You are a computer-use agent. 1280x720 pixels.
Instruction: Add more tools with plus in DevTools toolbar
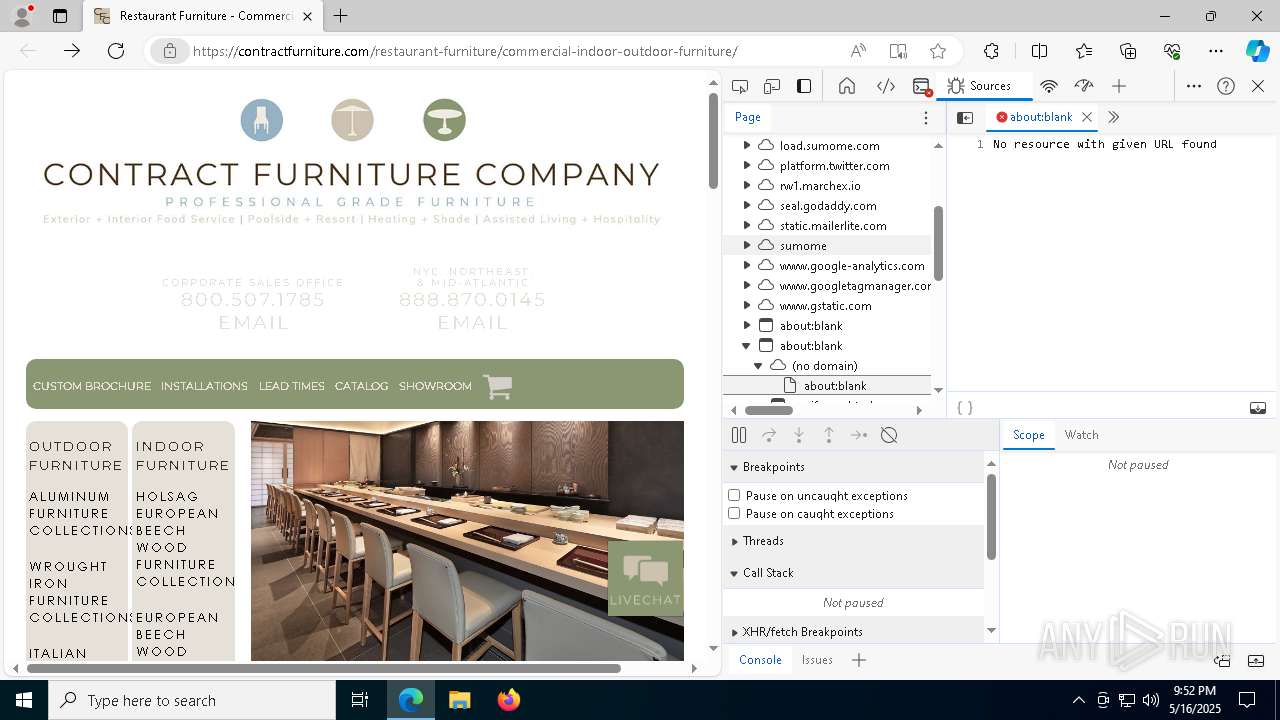[1119, 86]
